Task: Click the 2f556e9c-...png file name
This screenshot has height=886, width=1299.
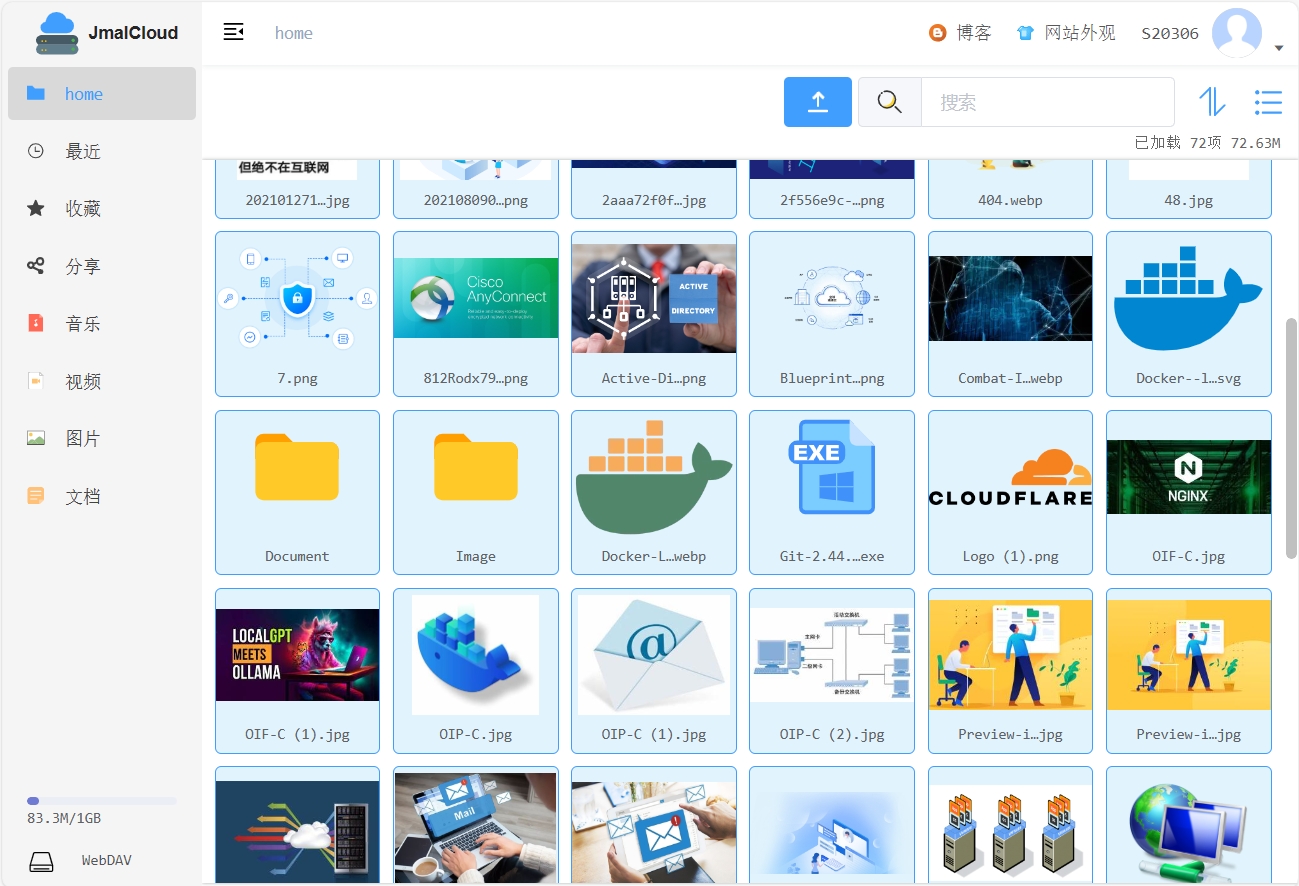Action: (832, 200)
